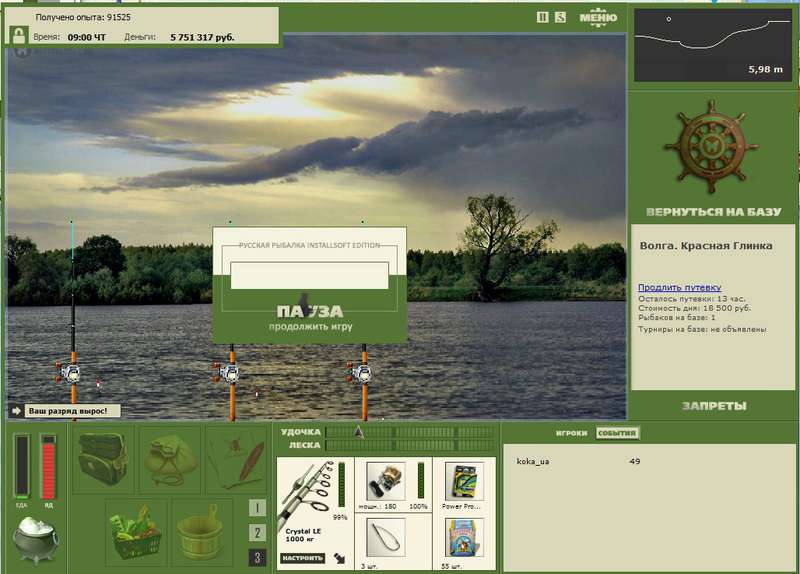Viewport: 800px width, 574px height.
Task: Click the reel on the middle rod
Action: pyautogui.click(x=228, y=372)
